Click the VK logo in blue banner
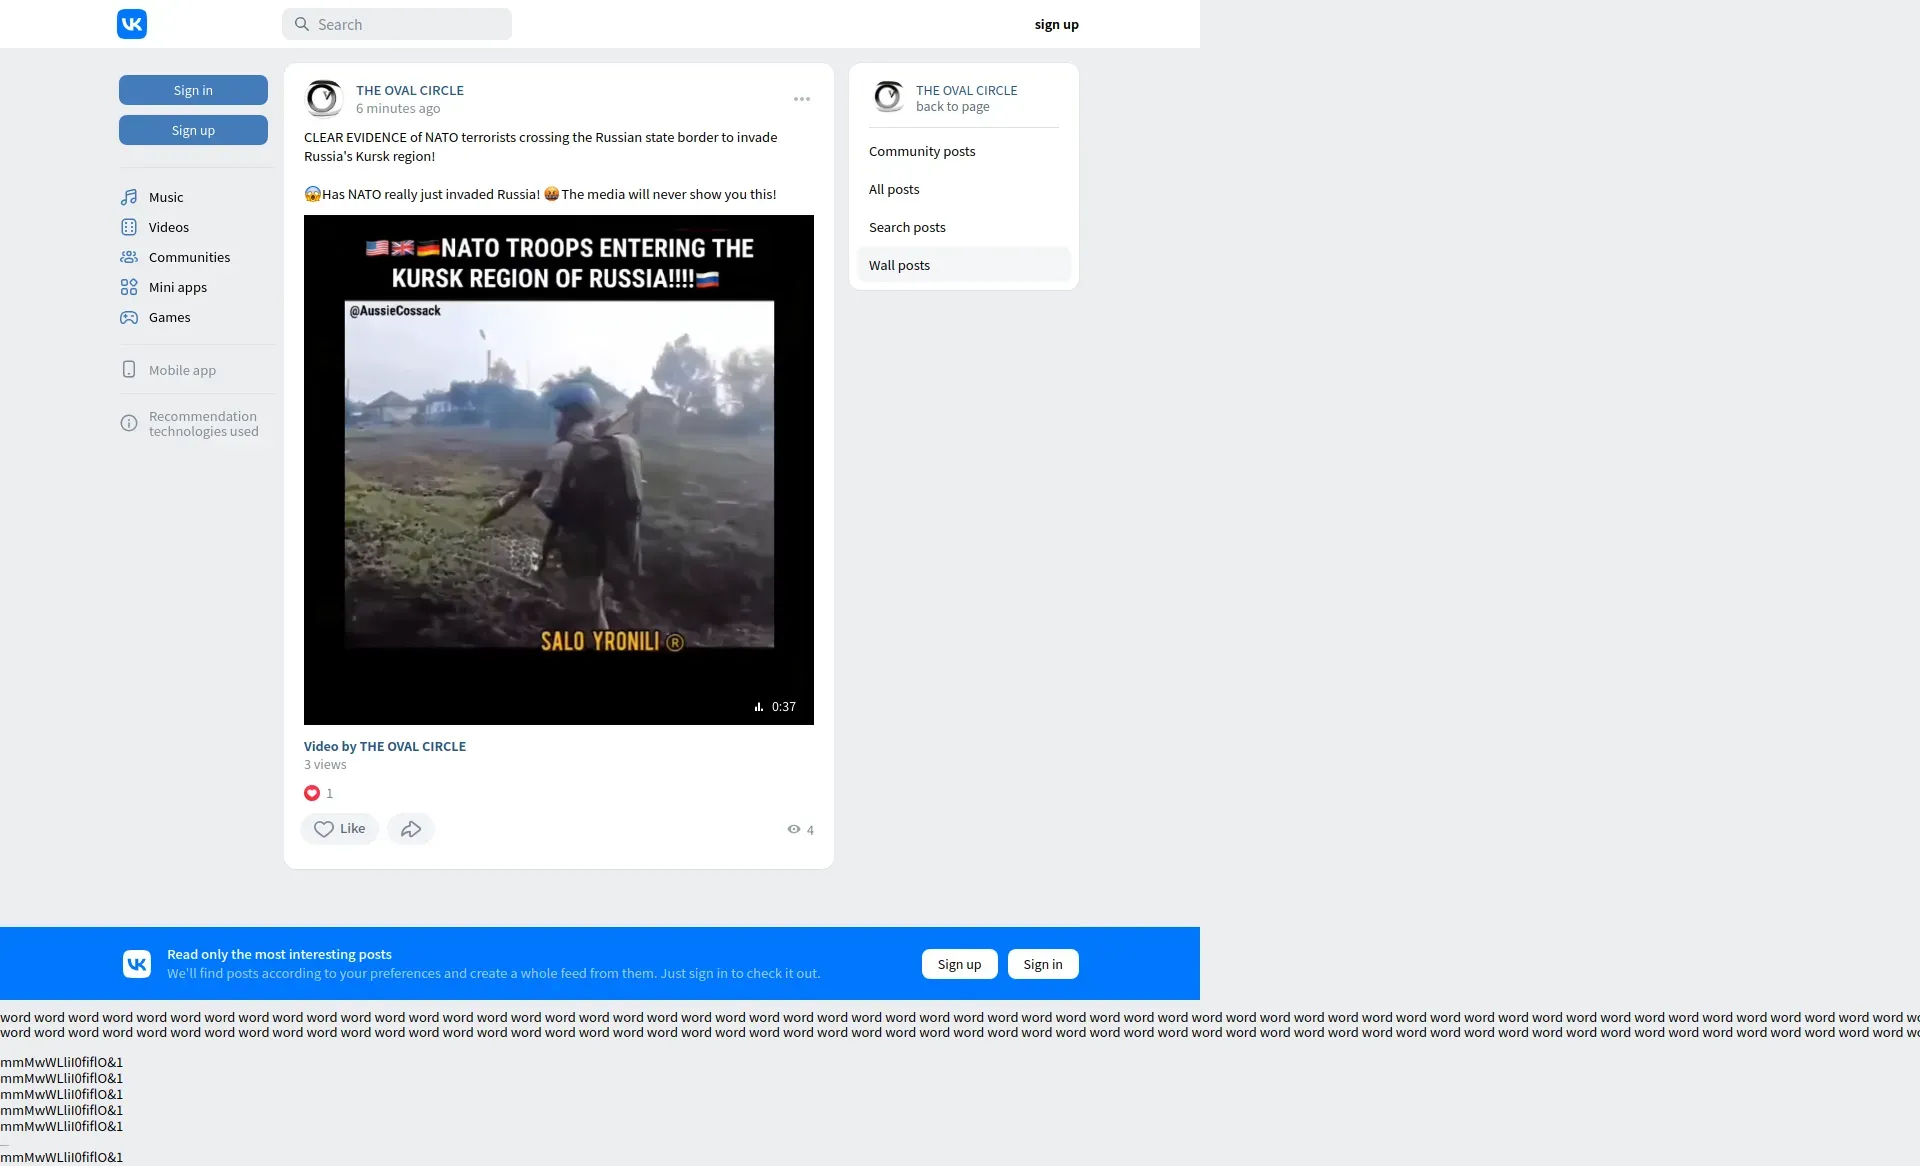This screenshot has width=1920, height=1166. [x=137, y=964]
